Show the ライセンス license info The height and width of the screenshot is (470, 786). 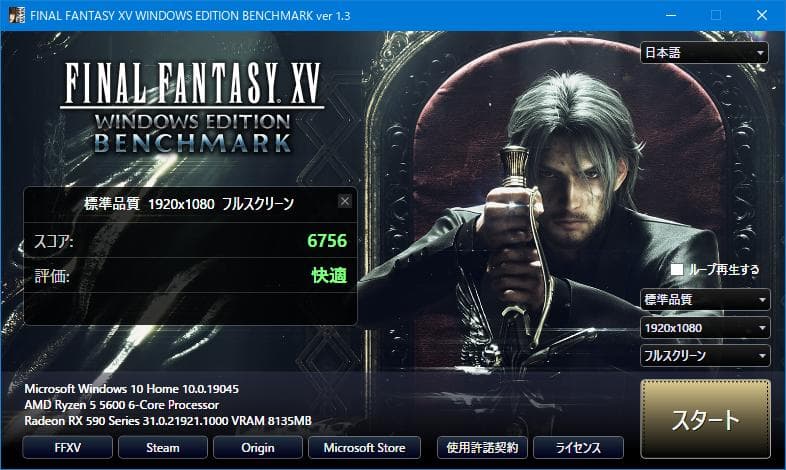578,447
